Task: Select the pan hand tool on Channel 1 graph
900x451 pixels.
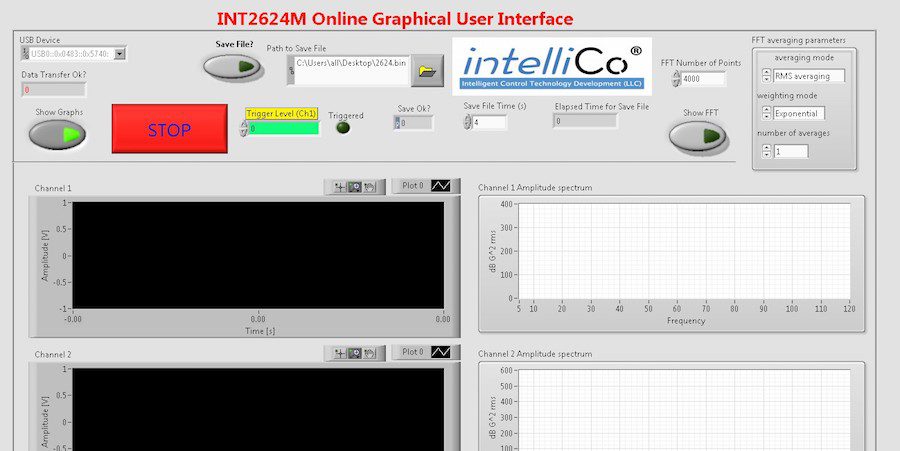Action: (370, 187)
